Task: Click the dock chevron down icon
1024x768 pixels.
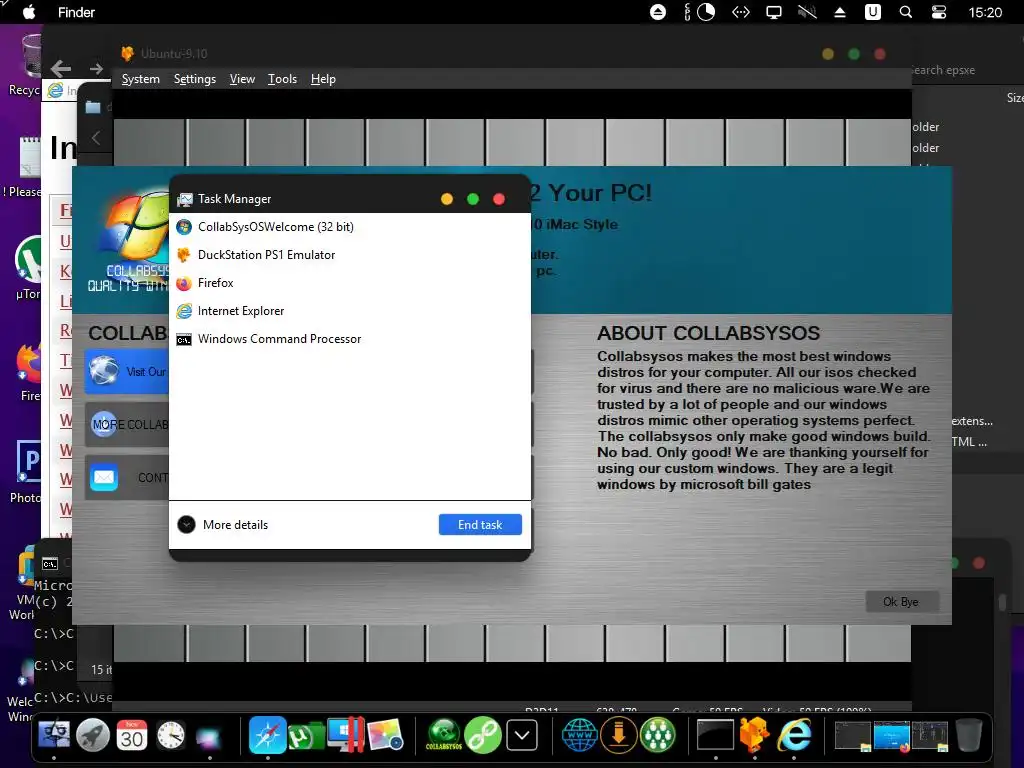Action: point(522,736)
